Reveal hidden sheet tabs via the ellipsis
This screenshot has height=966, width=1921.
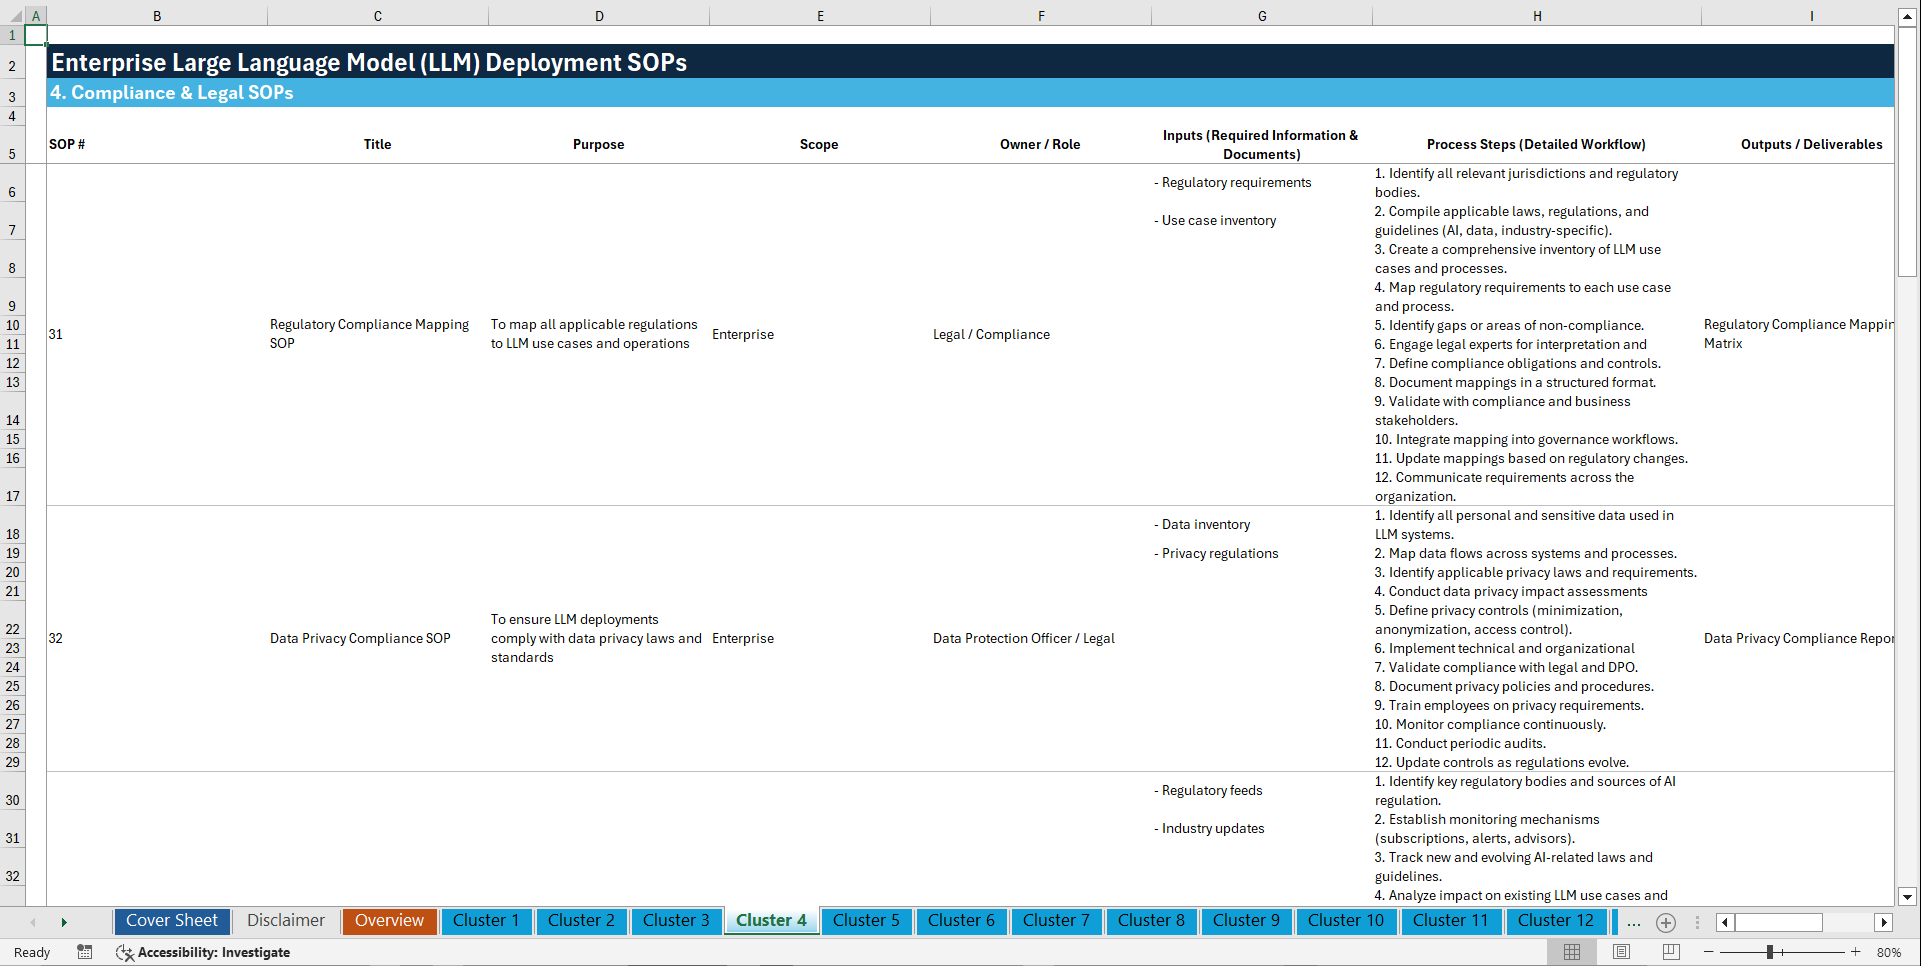[1633, 922]
